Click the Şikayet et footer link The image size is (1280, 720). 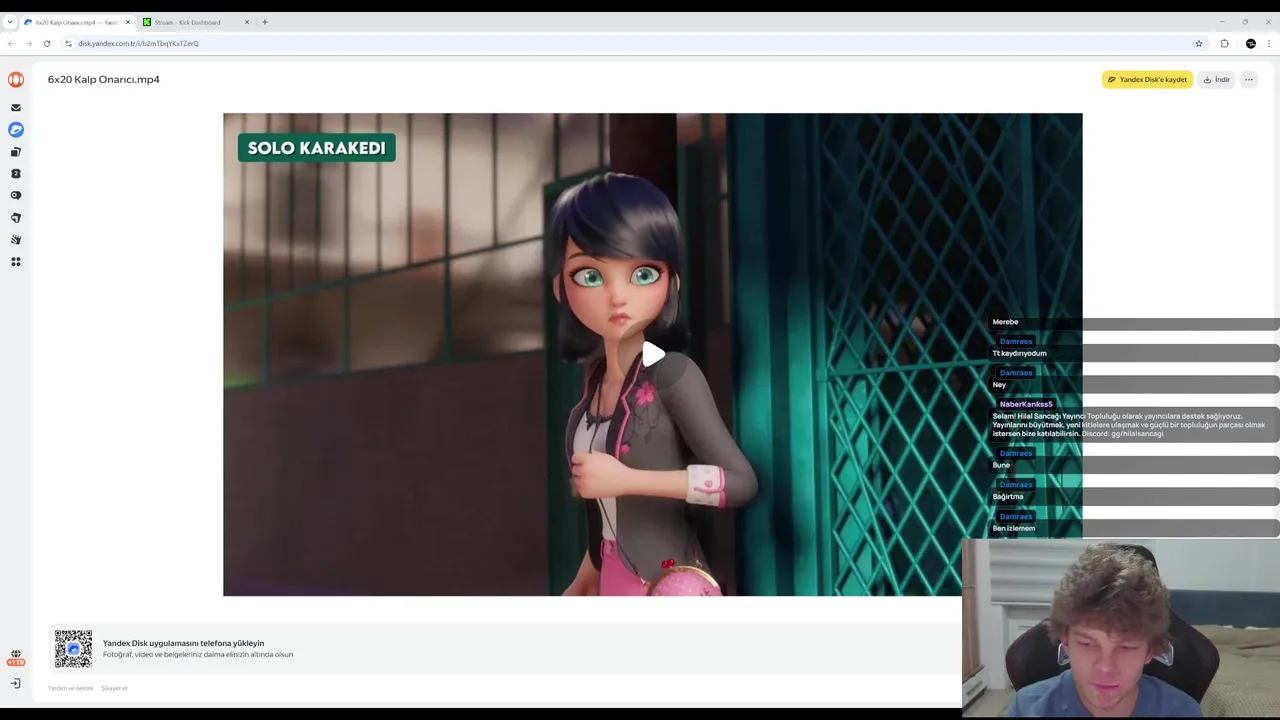pos(114,688)
